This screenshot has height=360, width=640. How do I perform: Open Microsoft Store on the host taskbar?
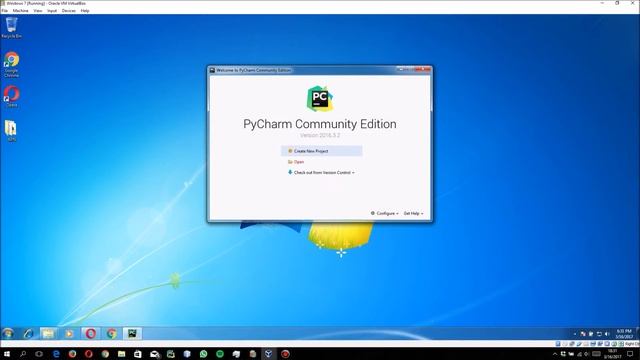[x=138, y=354]
